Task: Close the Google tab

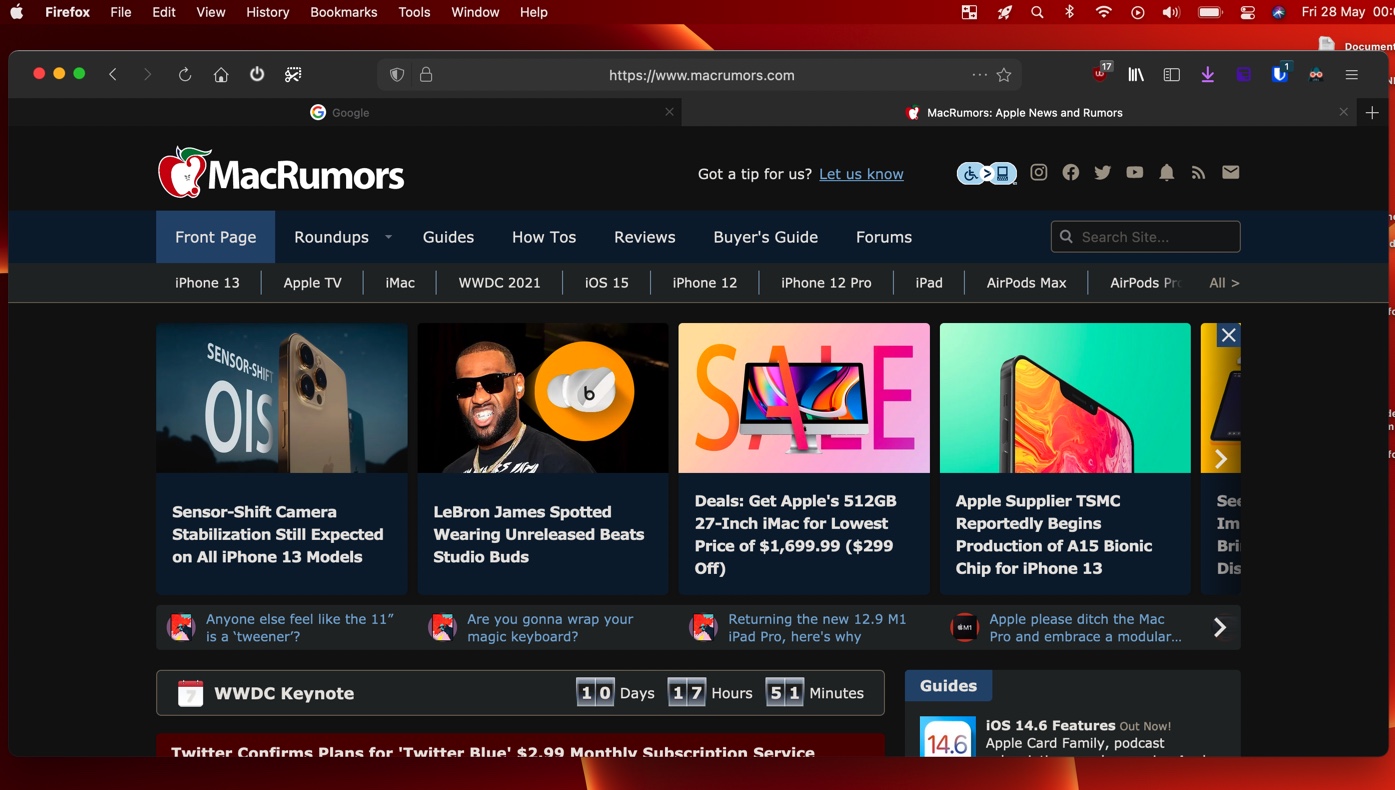Action: click(669, 112)
